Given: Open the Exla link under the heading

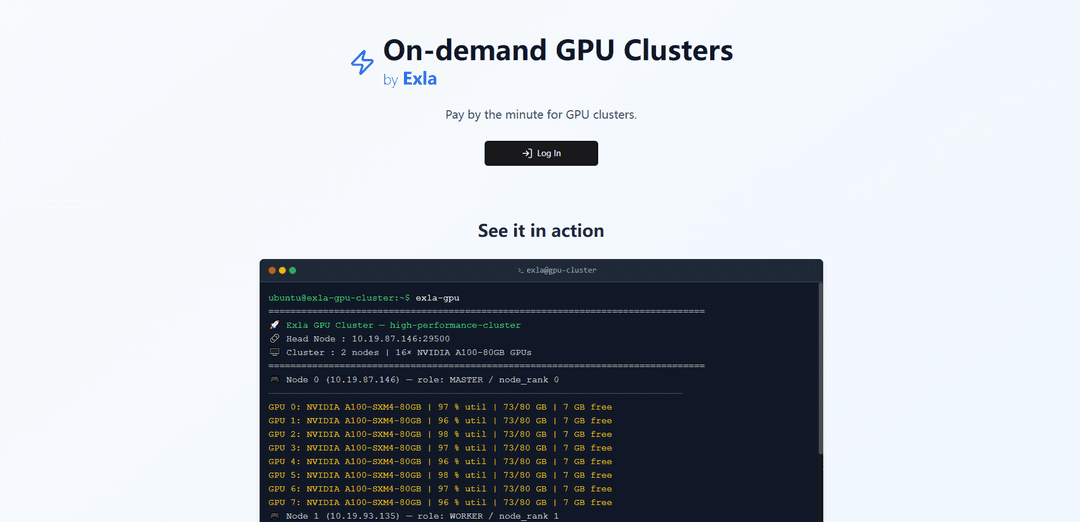Looking at the screenshot, I should point(419,79).
